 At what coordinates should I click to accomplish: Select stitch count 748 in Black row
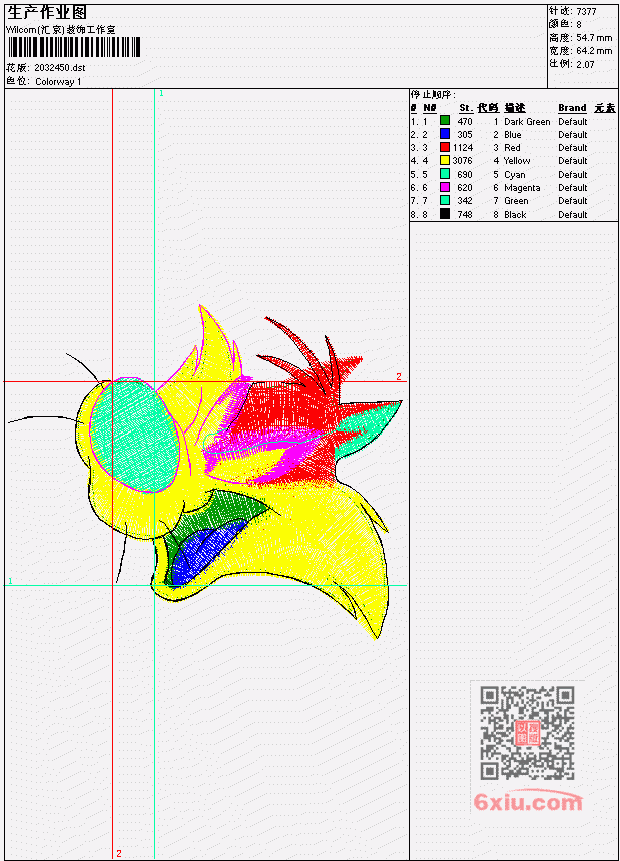(465, 215)
